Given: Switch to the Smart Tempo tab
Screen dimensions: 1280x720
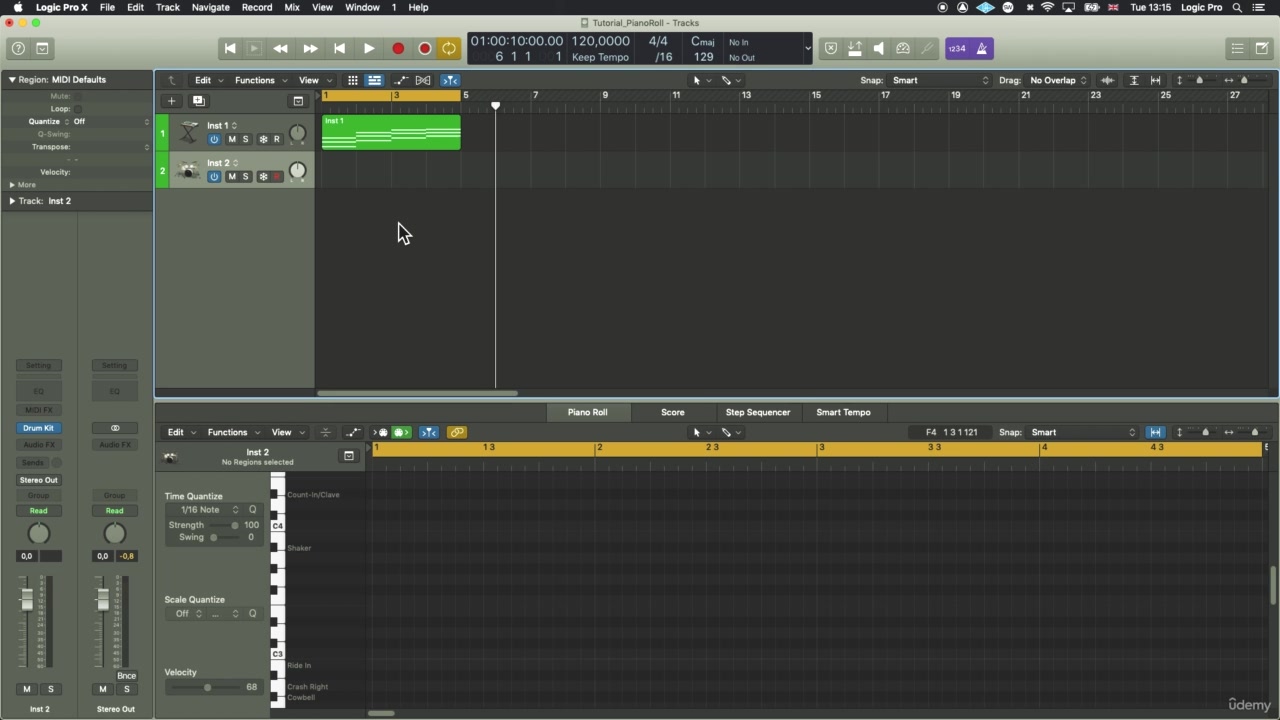Looking at the screenshot, I should click(x=843, y=412).
